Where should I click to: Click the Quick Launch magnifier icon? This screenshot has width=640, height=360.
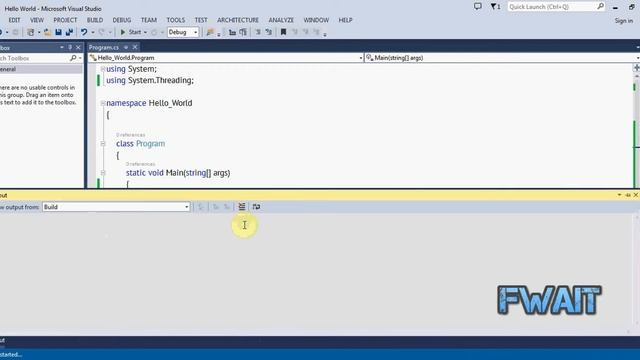coord(600,7)
